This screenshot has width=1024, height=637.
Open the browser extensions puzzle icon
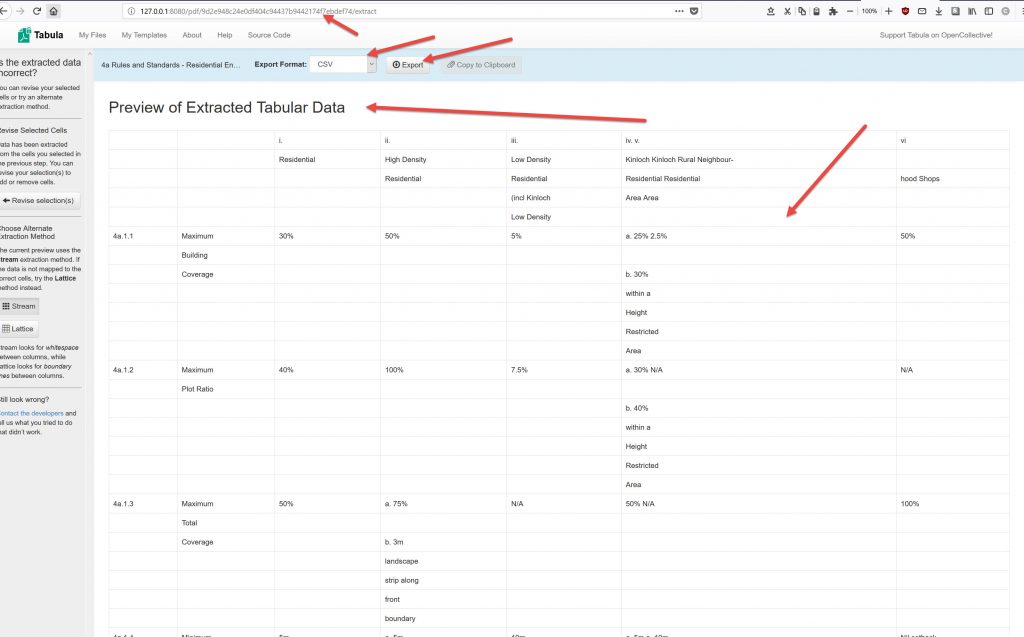click(833, 11)
